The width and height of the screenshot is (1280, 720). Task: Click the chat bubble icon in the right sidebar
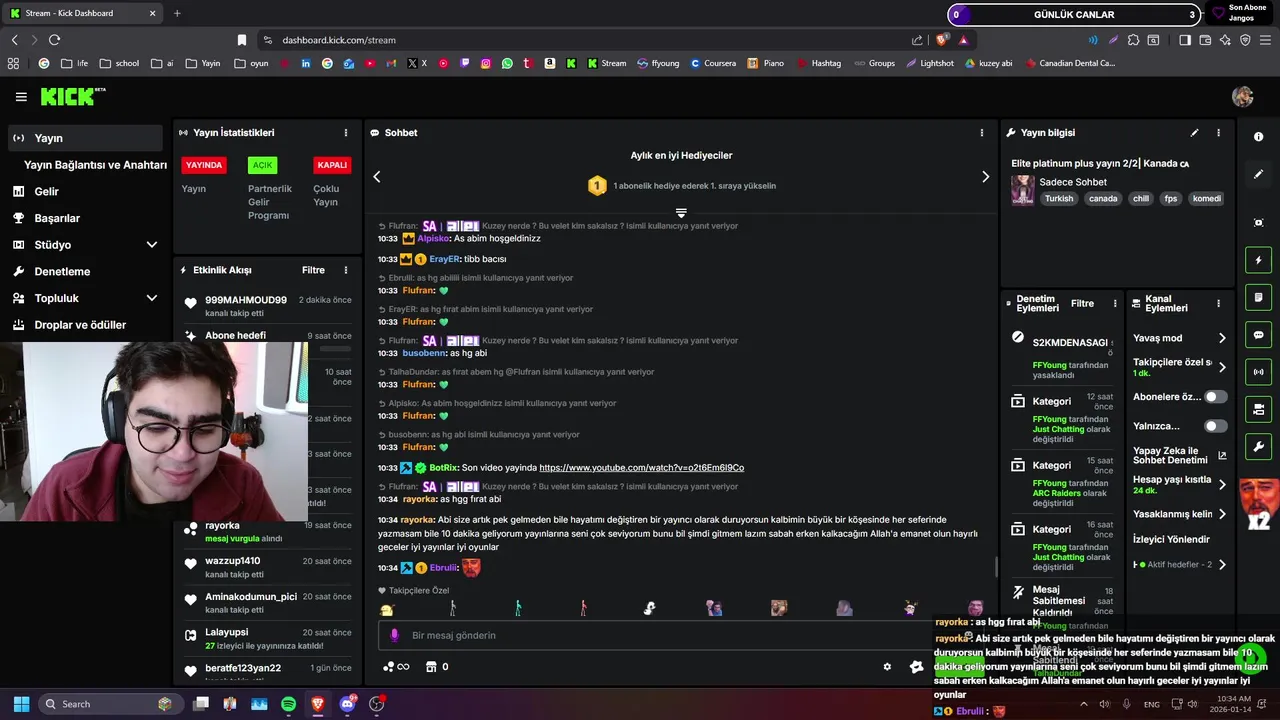(x=1258, y=335)
